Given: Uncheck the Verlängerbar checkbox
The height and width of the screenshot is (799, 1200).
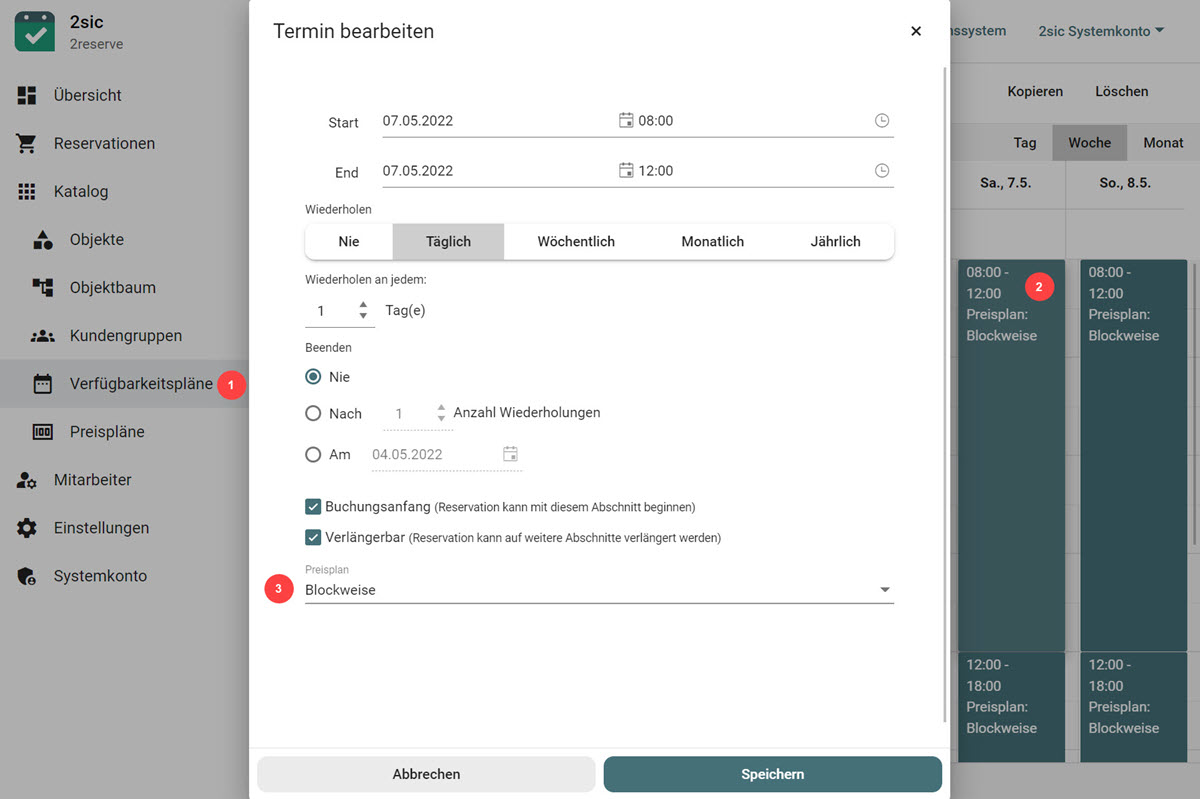Looking at the screenshot, I should click(313, 537).
